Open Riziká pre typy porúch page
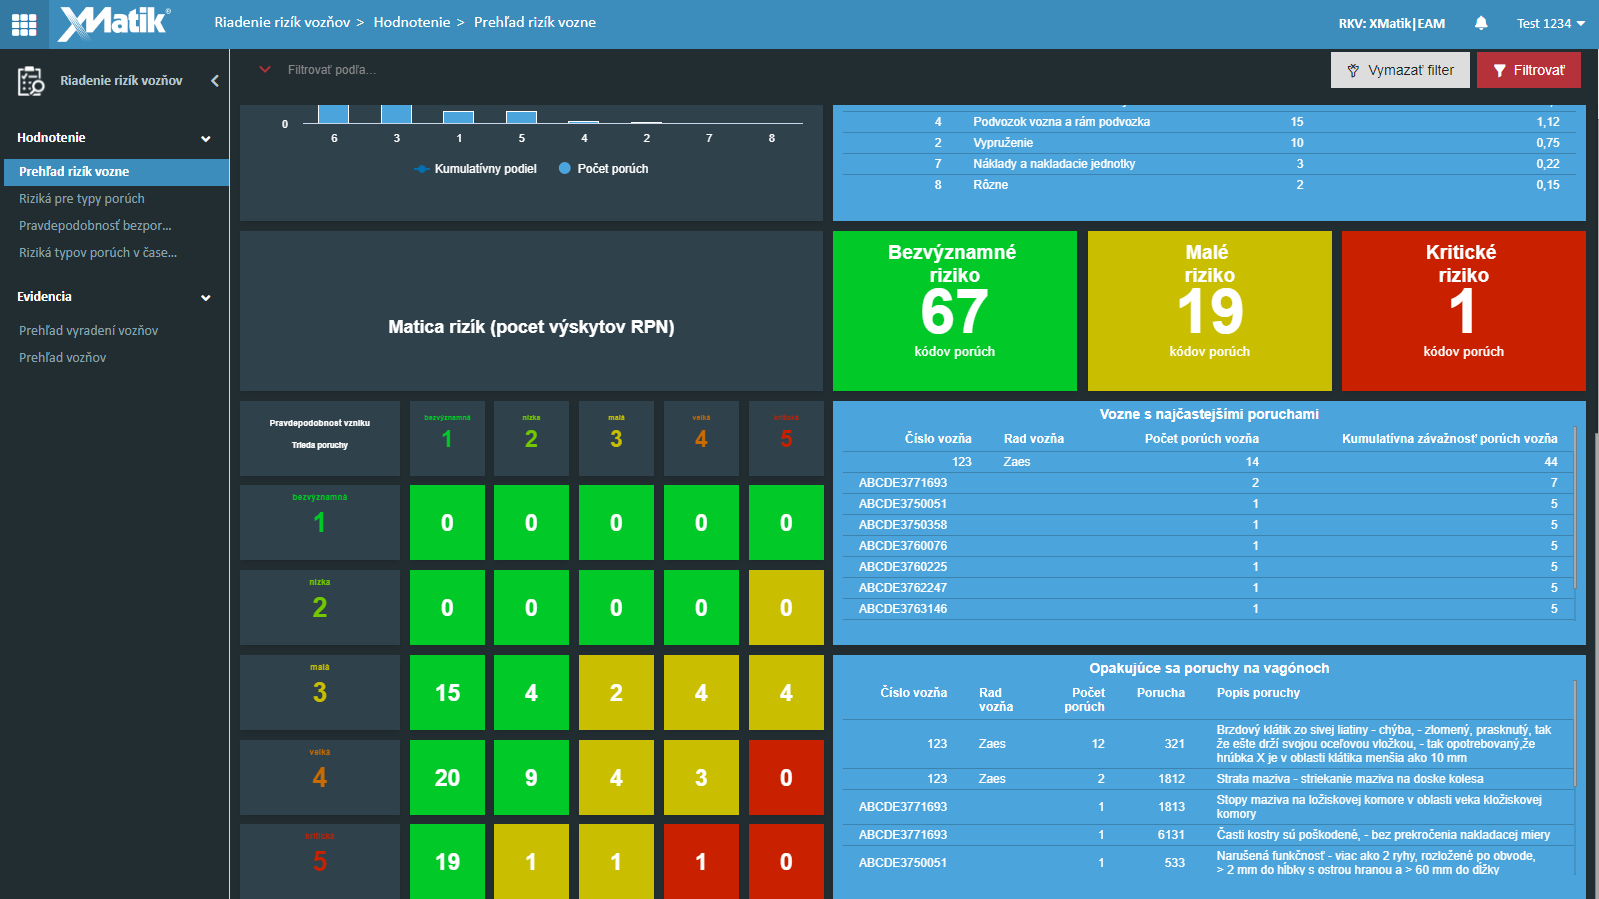The width and height of the screenshot is (1599, 899). pyautogui.click(x=82, y=199)
